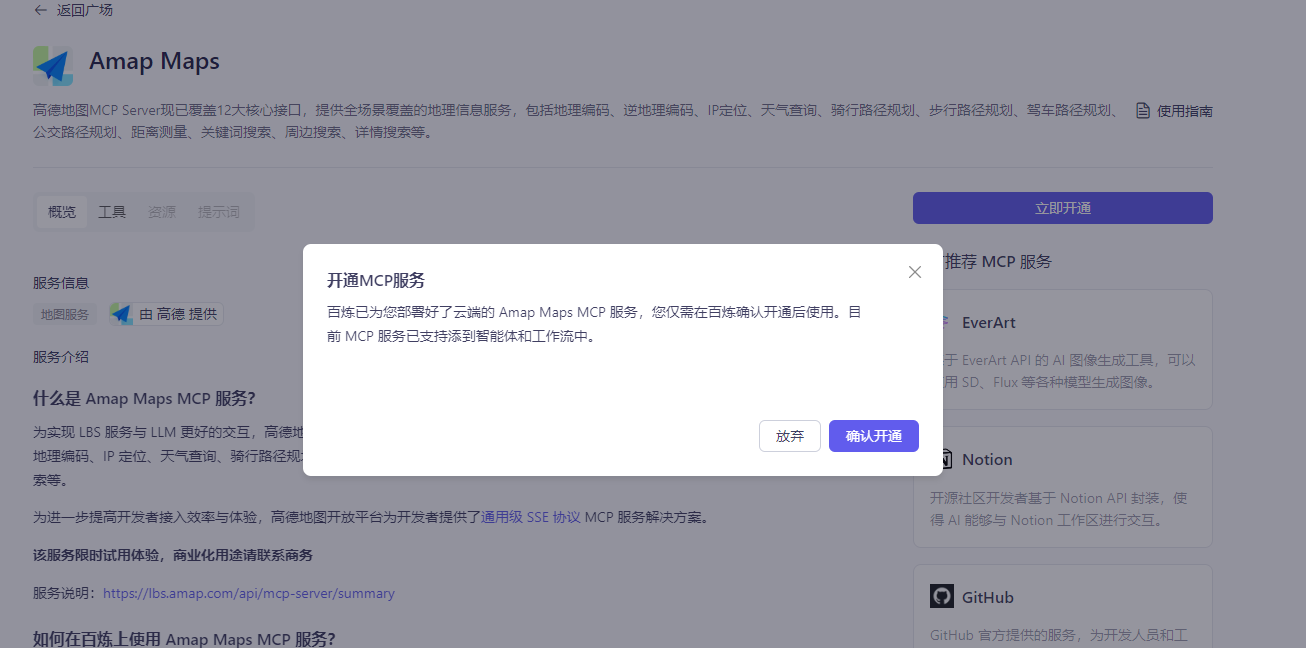This screenshot has width=1306, height=648.
Task: Switch to the 工具 tab
Action: 112,212
